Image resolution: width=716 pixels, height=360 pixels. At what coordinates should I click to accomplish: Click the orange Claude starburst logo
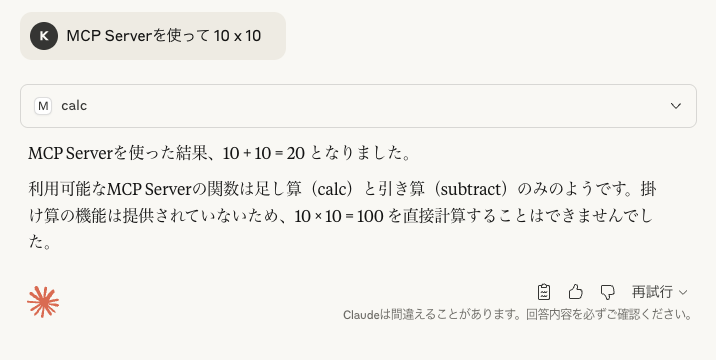point(43,302)
